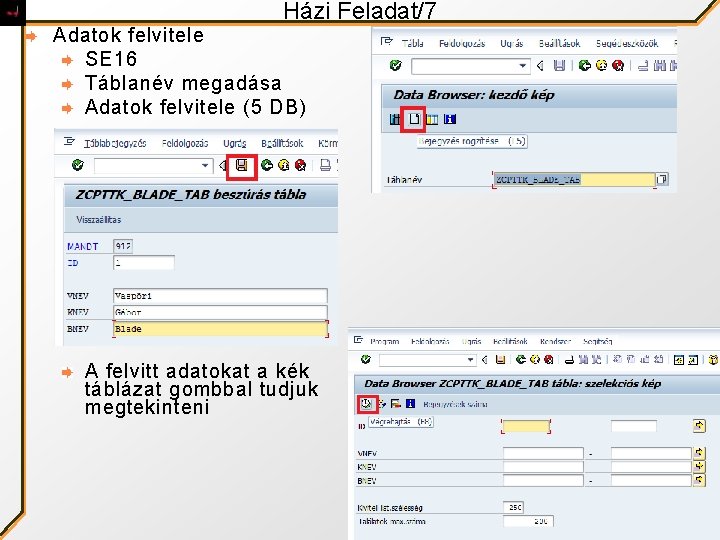Image resolution: width=720 pixels, height=540 pixels.
Task: Click multiple selection arrow for KNEV row
Action: click(x=699, y=467)
